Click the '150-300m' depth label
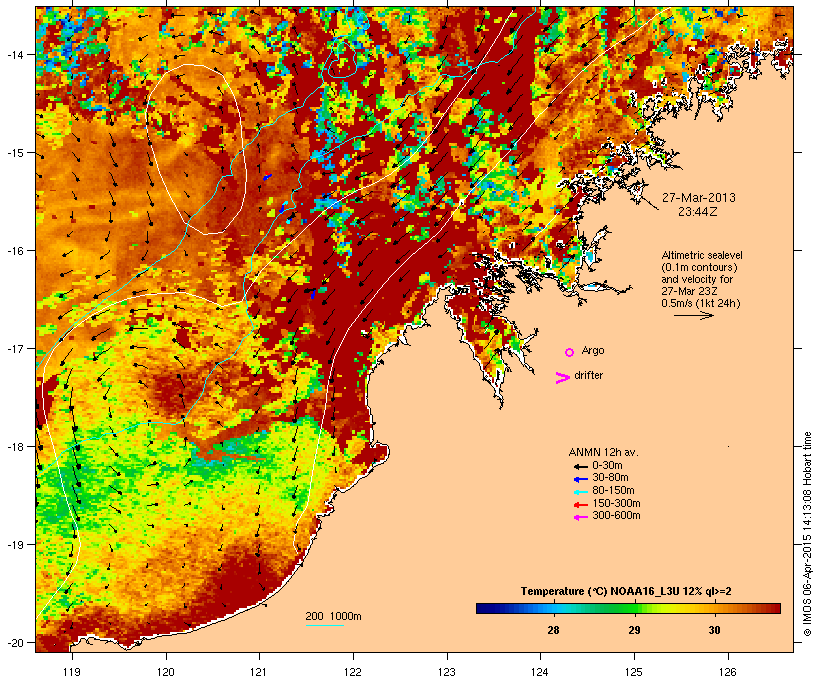 [x=616, y=503]
